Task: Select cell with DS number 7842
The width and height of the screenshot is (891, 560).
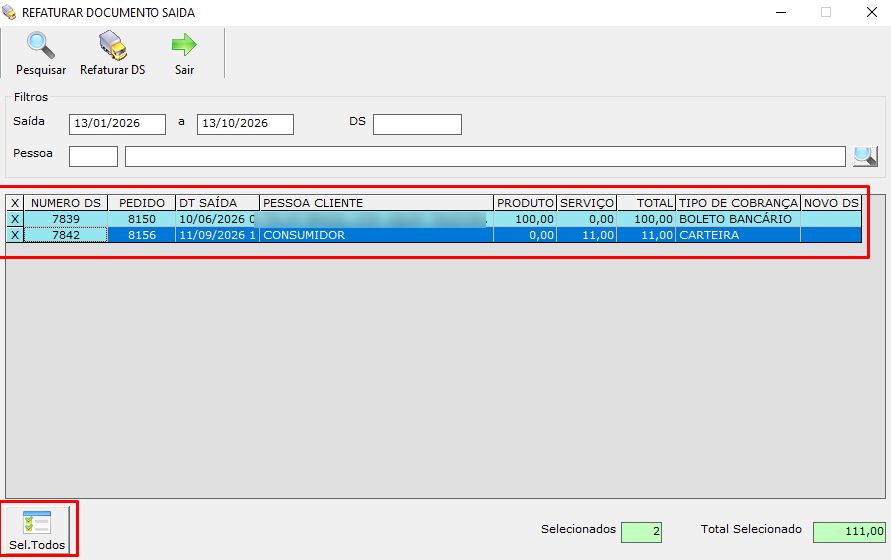Action: (66, 235)
